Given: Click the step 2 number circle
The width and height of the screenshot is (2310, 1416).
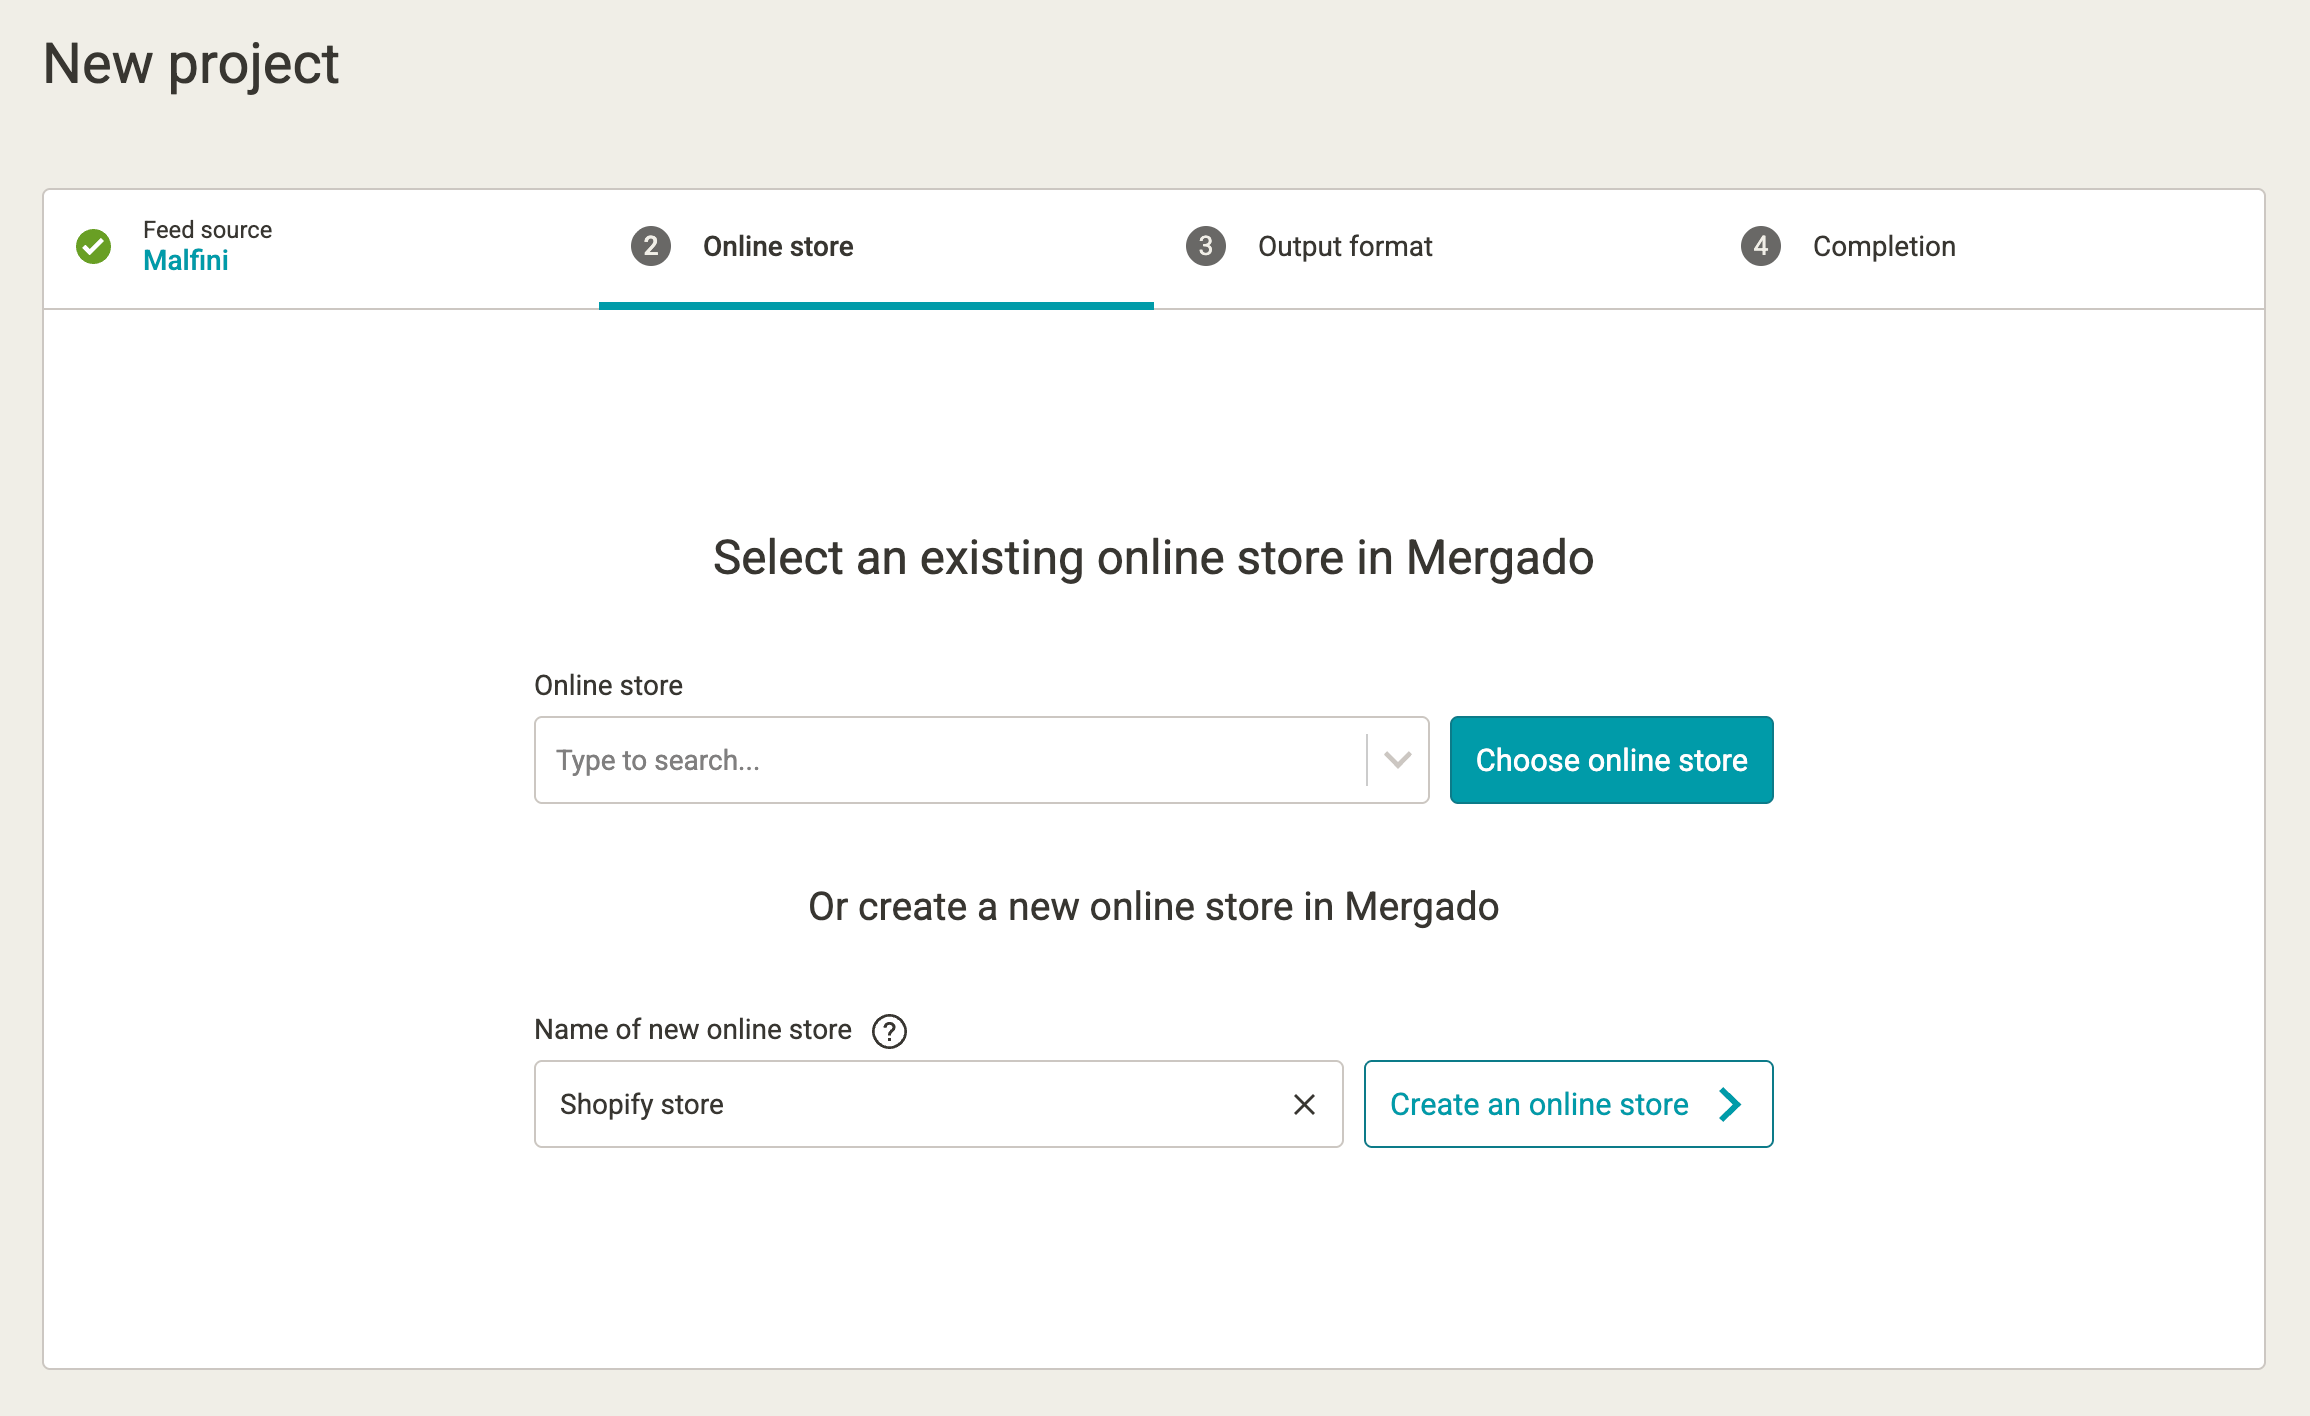Looking at the screenshot, I should tap(651, 246).
